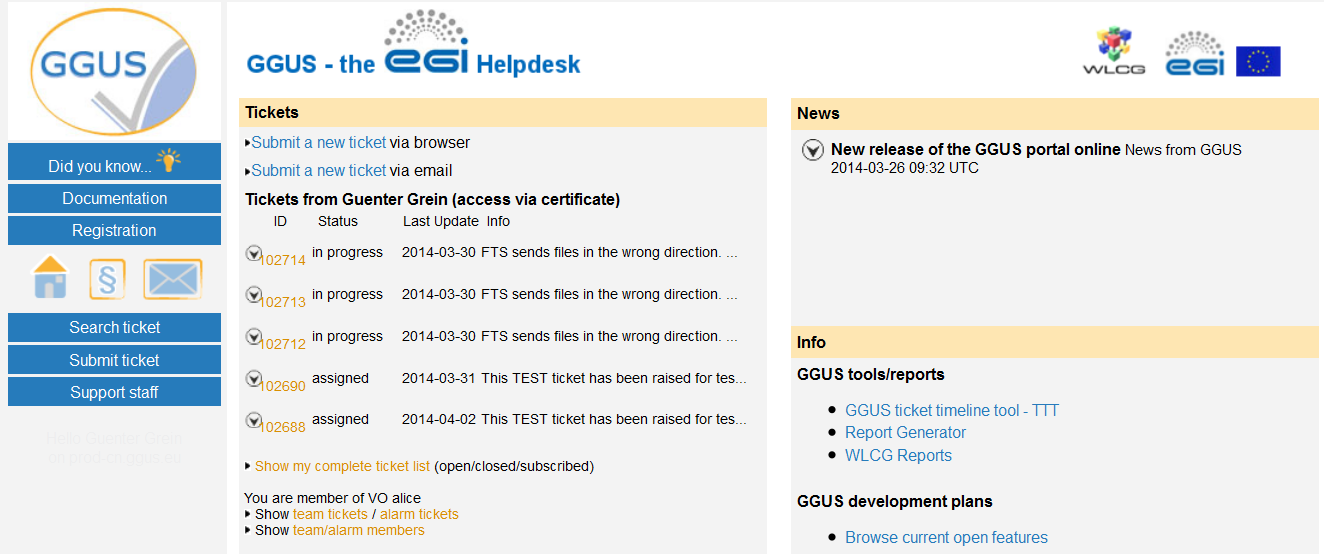Click the European Union flag icon
The height and width of the screenshot is (554, 1324).
point(1258,61)
